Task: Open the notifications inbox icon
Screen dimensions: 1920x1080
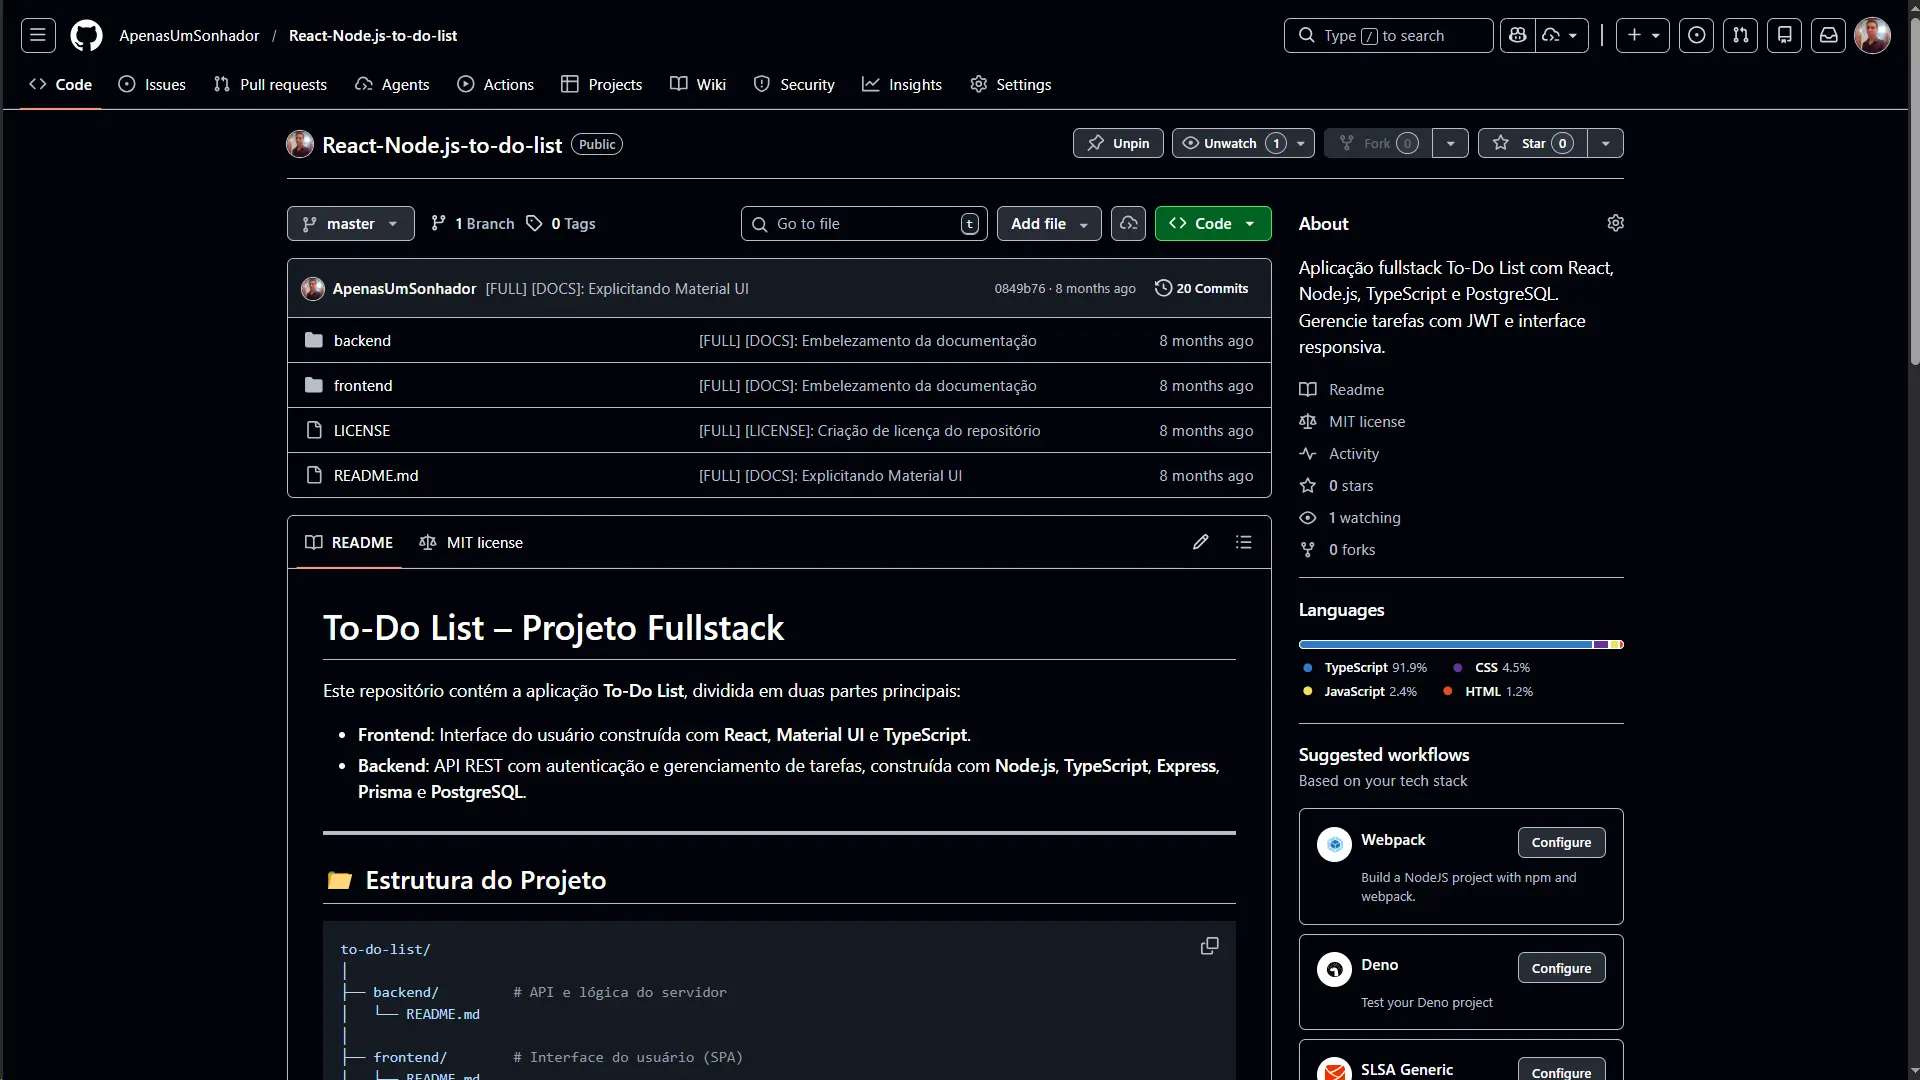Action: 1828,35
